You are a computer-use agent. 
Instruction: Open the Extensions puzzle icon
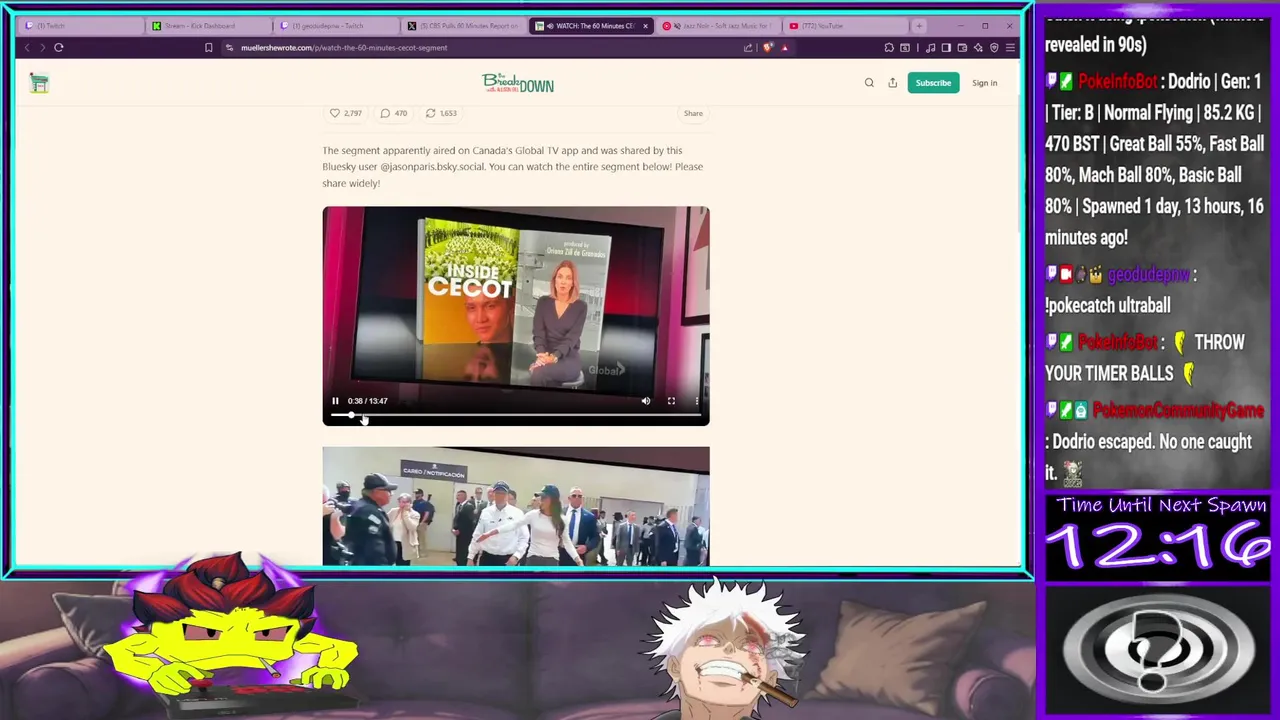[x=889, y=47]
